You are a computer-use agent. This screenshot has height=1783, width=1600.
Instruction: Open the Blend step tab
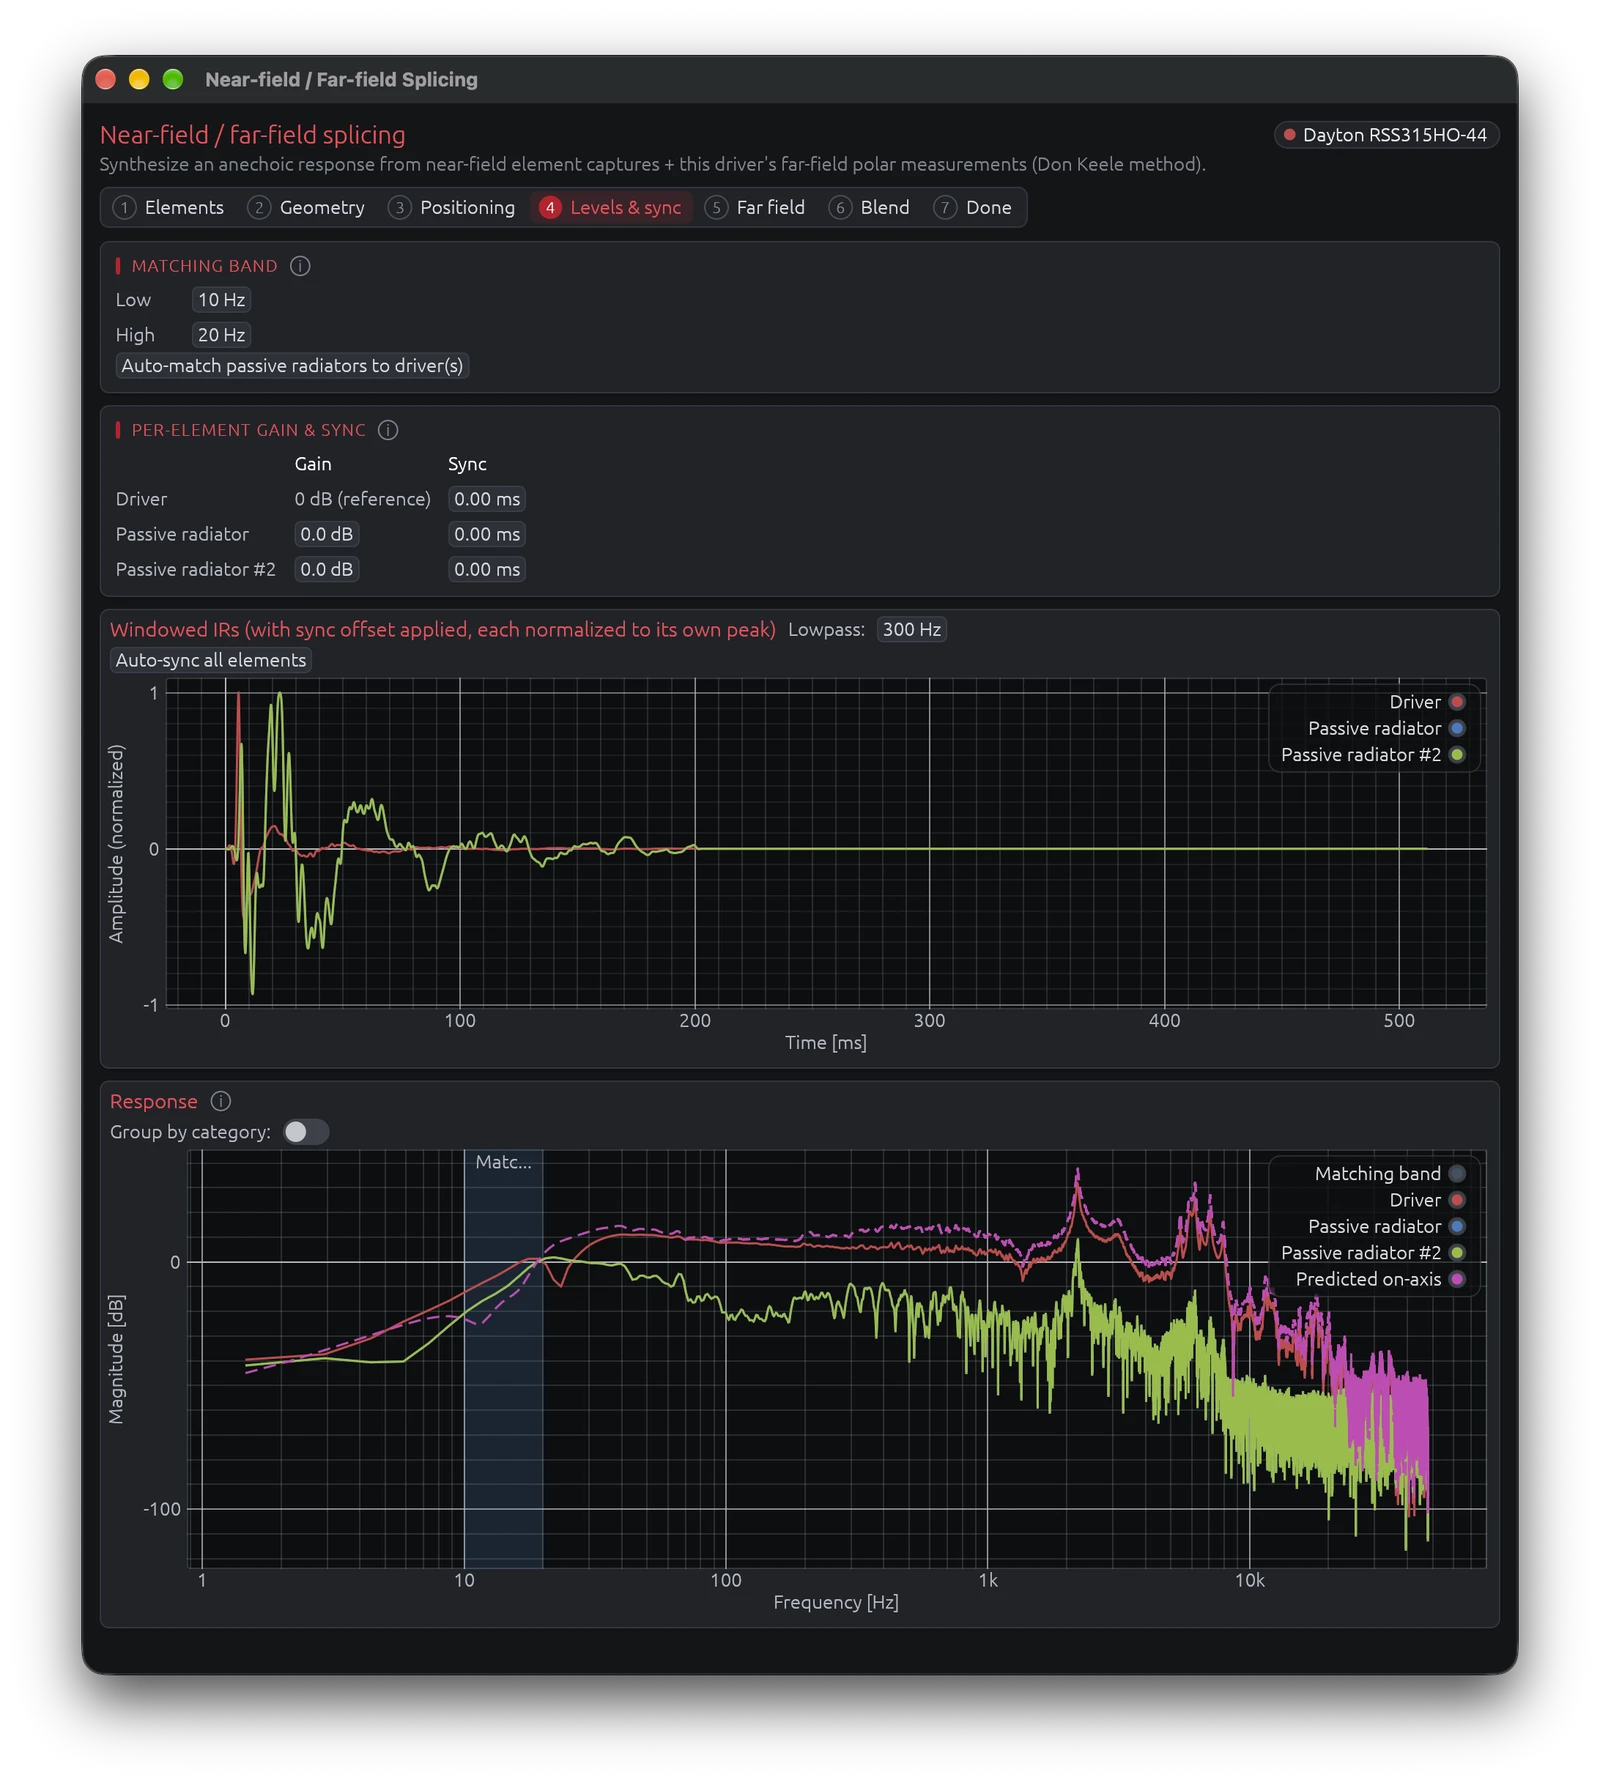tap(870, 208)
